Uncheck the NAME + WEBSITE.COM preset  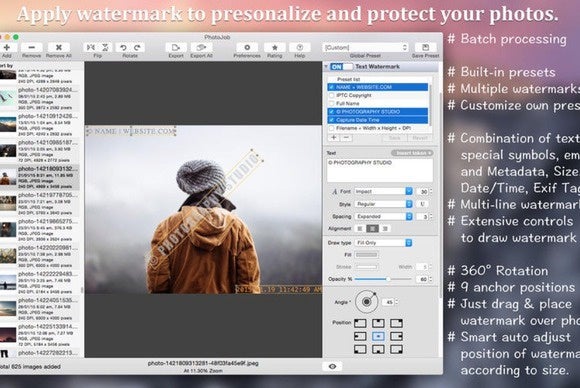[x=331, y=87]
